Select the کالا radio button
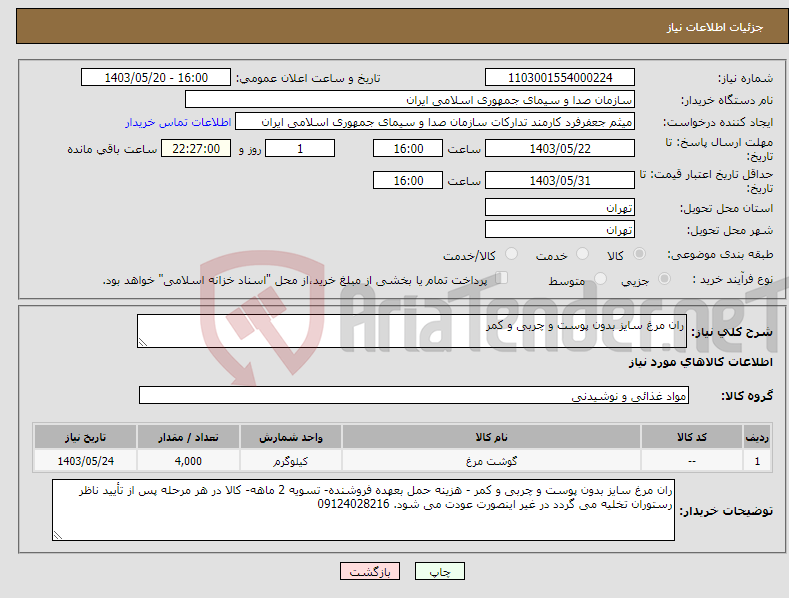 [639, 254]
